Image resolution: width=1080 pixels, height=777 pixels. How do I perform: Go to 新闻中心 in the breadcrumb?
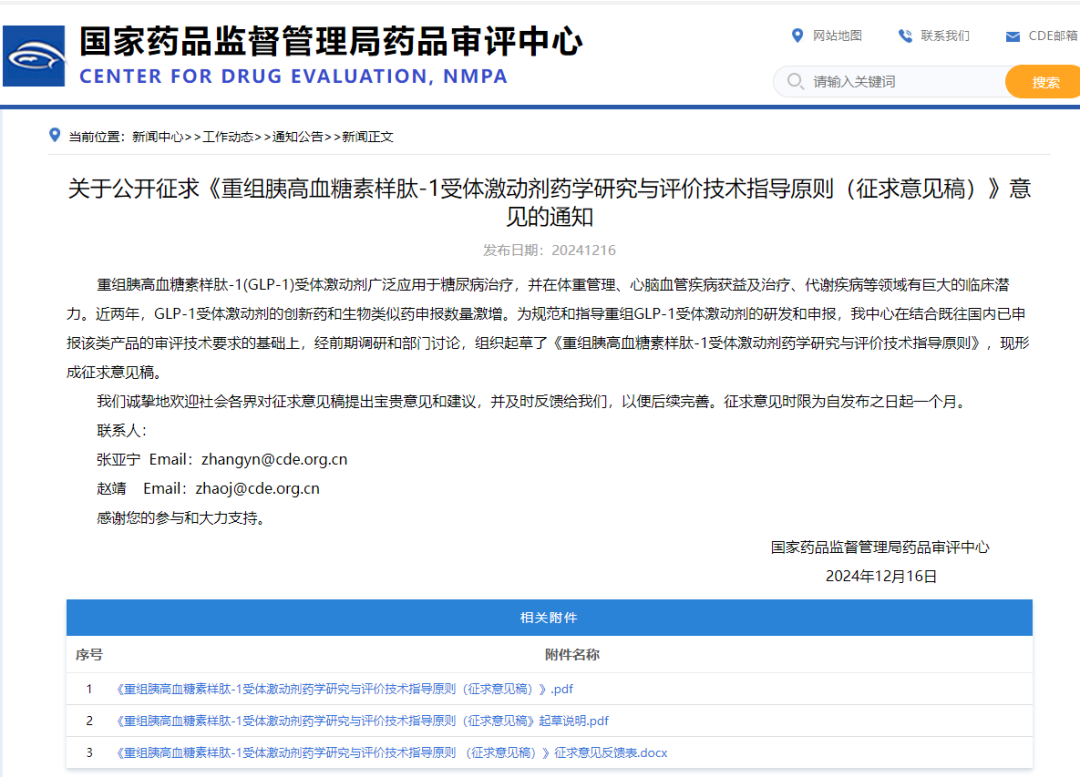pos(158,136)
